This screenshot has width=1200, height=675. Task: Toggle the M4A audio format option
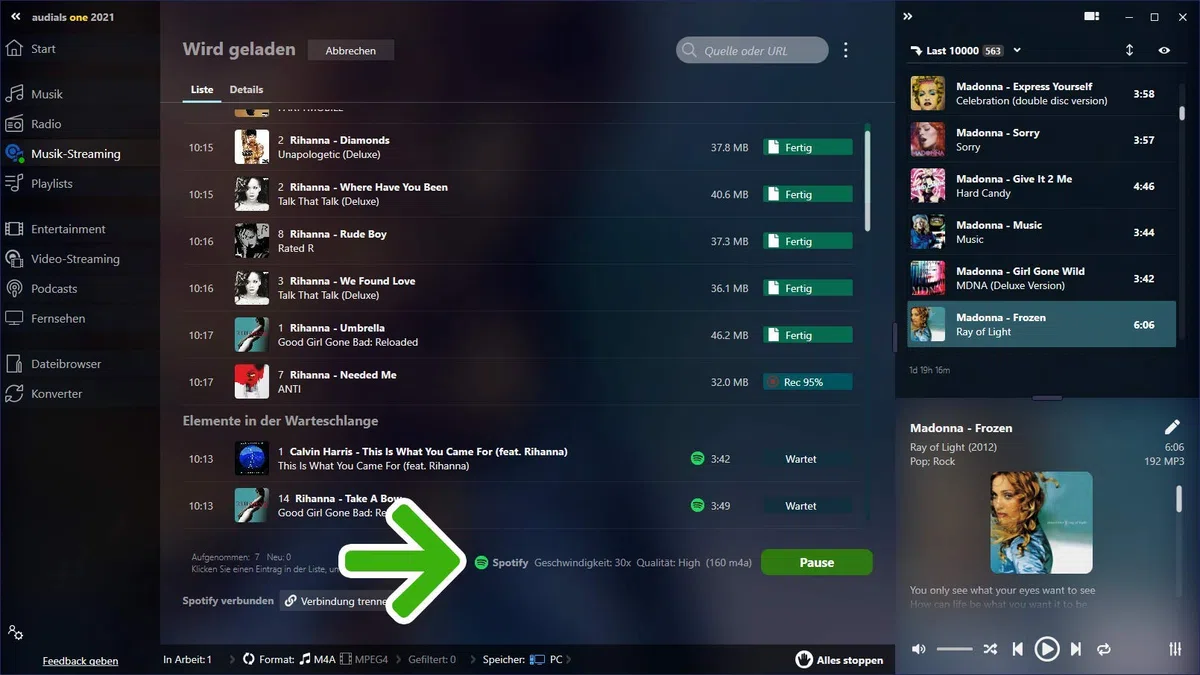point(316,660)
